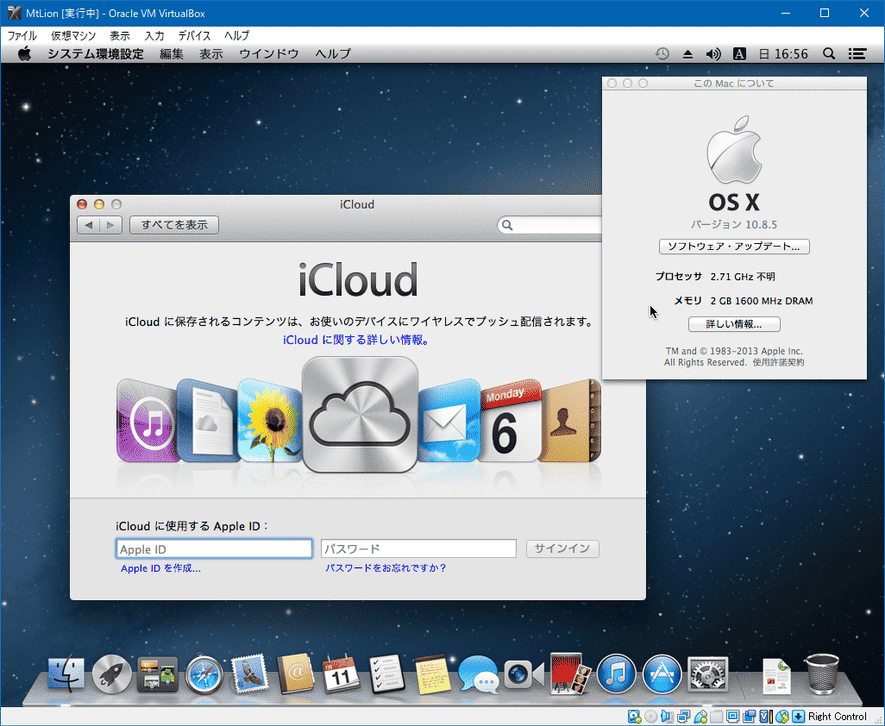Open the Apple menu
The width and height of the screenshot is (885, 726).
click(x=24, y=54)
